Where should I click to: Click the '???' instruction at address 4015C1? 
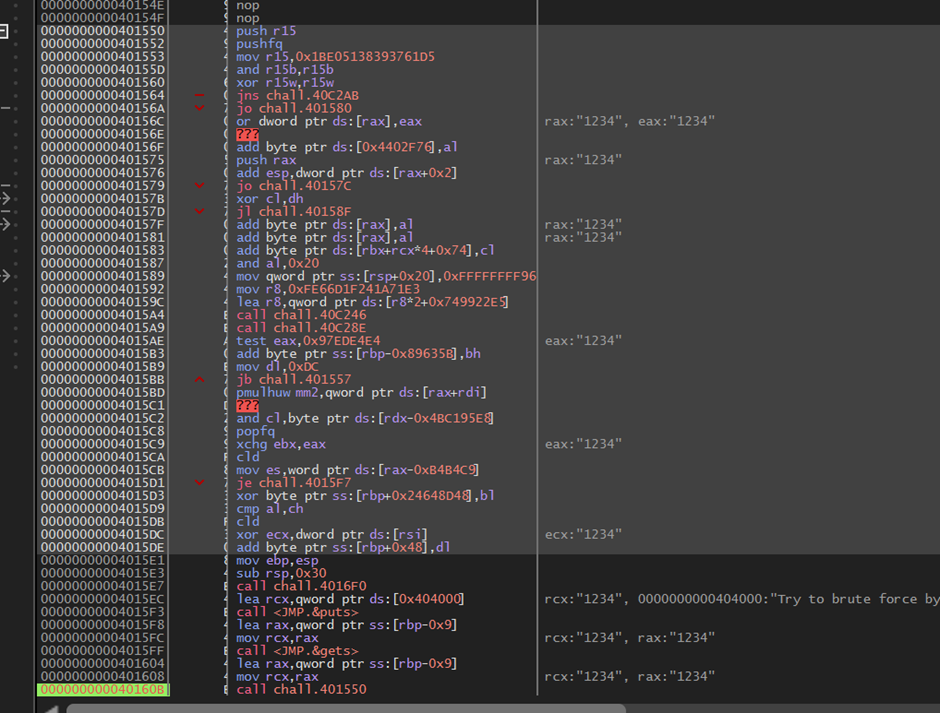[x=247, y=405]
